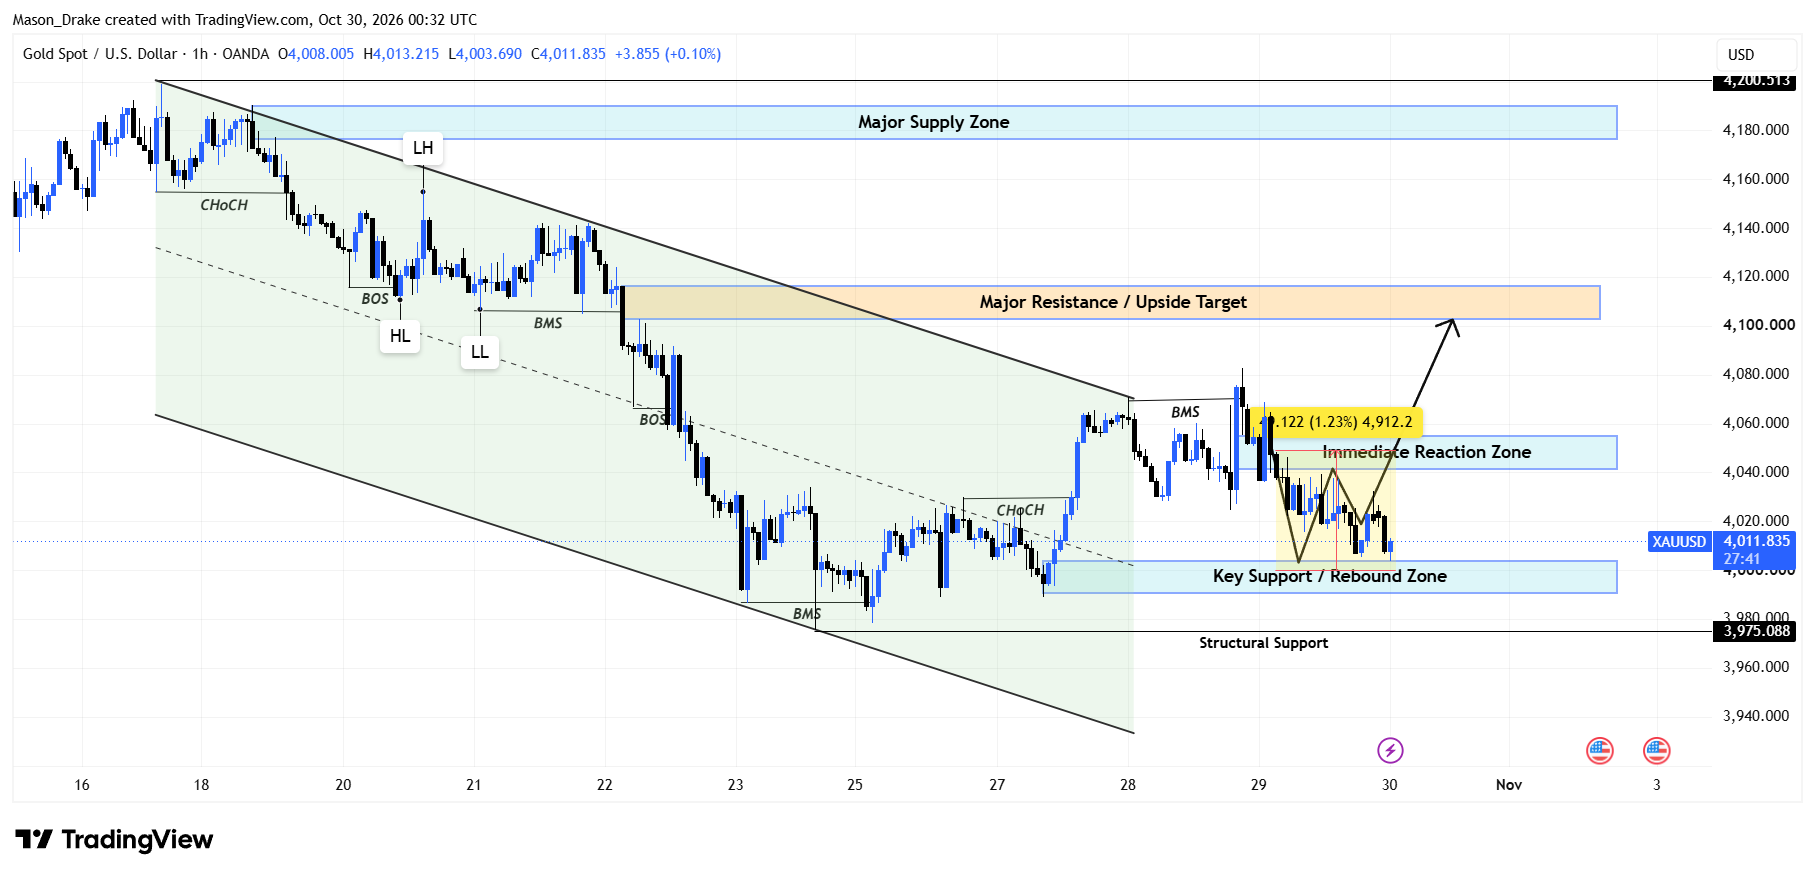Select the yellow (1.23%) 4,912.2 measurement label
Screen dimensions: 1815x877
(x=1338, y=422)
